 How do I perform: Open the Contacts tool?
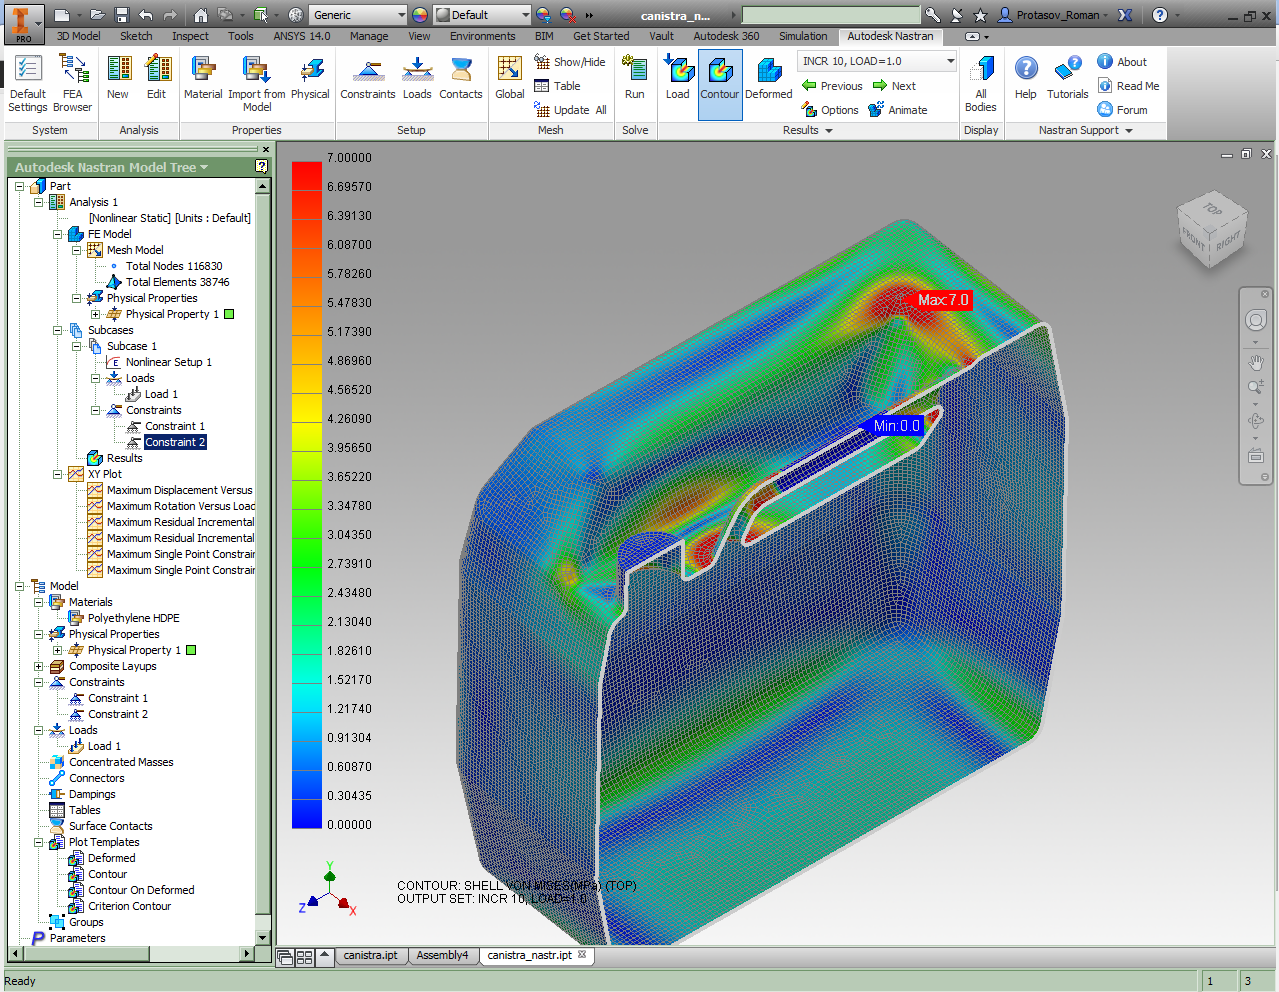click(461, 78)
